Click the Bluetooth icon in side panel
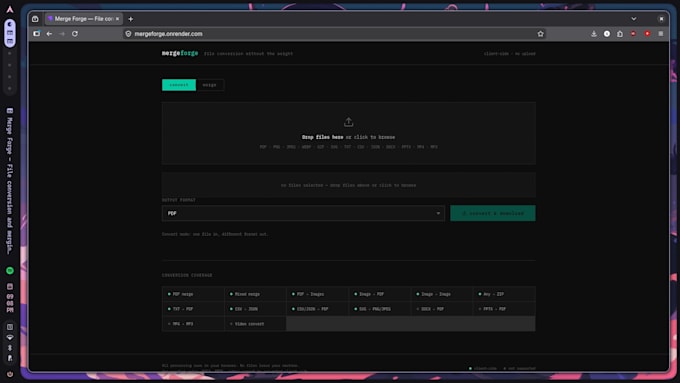The width and height of the screenshot is (680, 383). pos(10,348)
